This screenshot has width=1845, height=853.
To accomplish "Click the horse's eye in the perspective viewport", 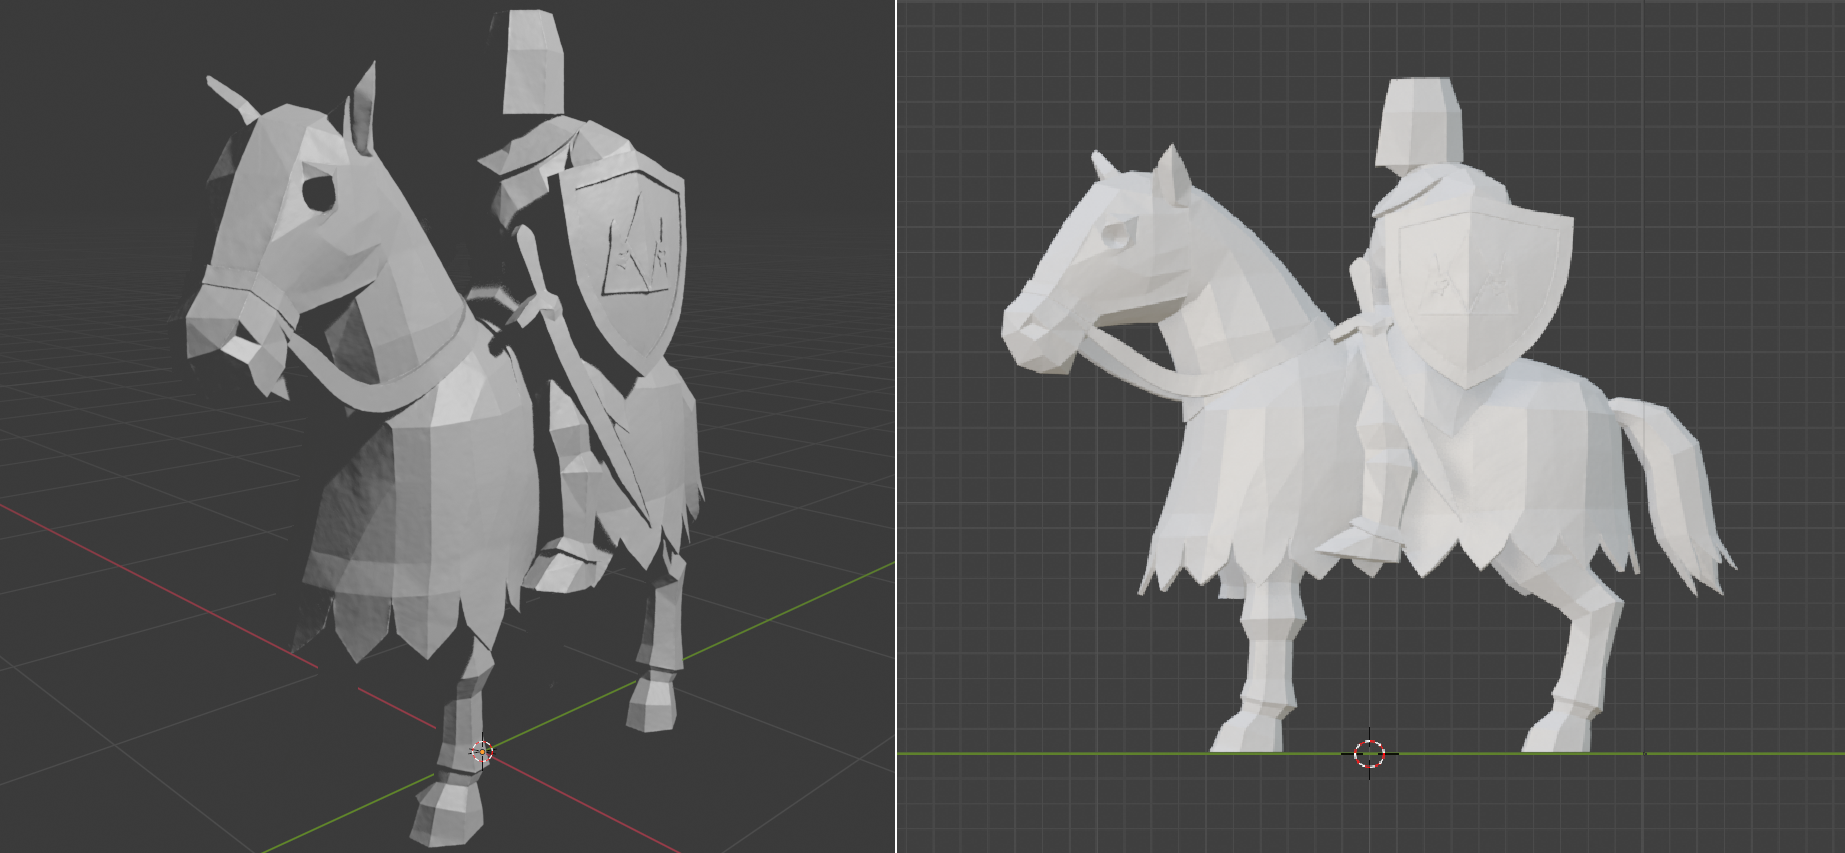I will coord(319,191).
